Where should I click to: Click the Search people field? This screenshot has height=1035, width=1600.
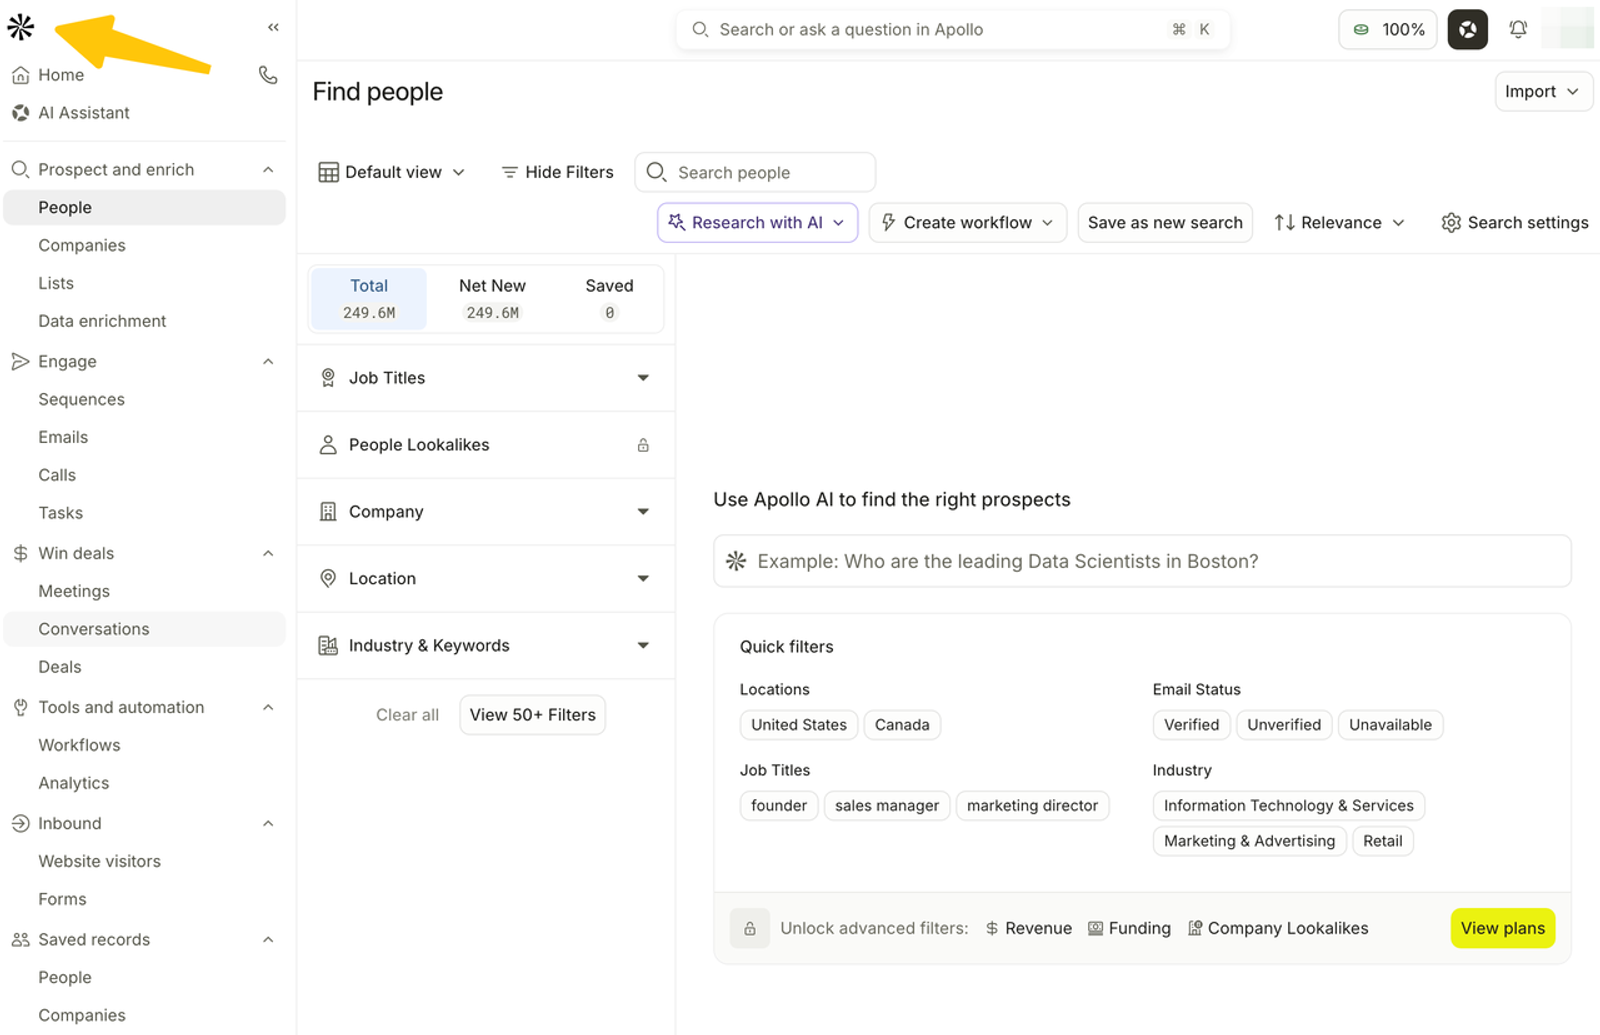click(755, 172)
